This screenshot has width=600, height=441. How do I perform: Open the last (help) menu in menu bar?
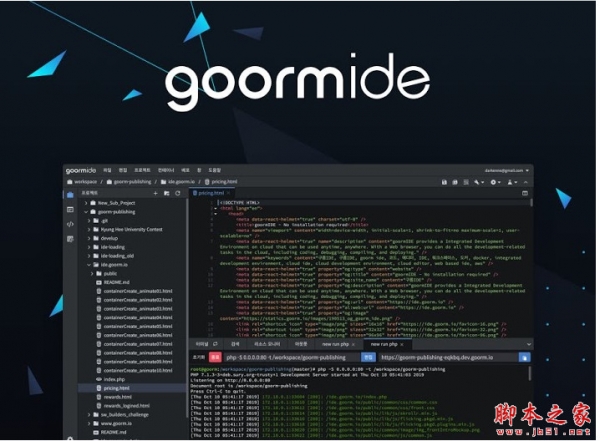214,170
